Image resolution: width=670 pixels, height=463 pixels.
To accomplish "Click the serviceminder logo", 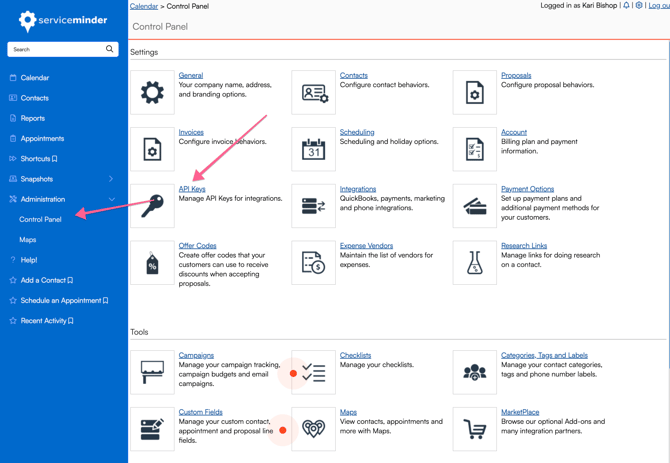I will pos(63,21).
